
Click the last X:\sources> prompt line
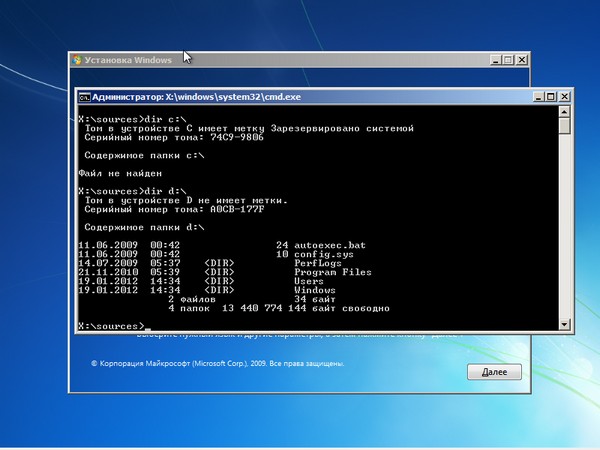114,326
